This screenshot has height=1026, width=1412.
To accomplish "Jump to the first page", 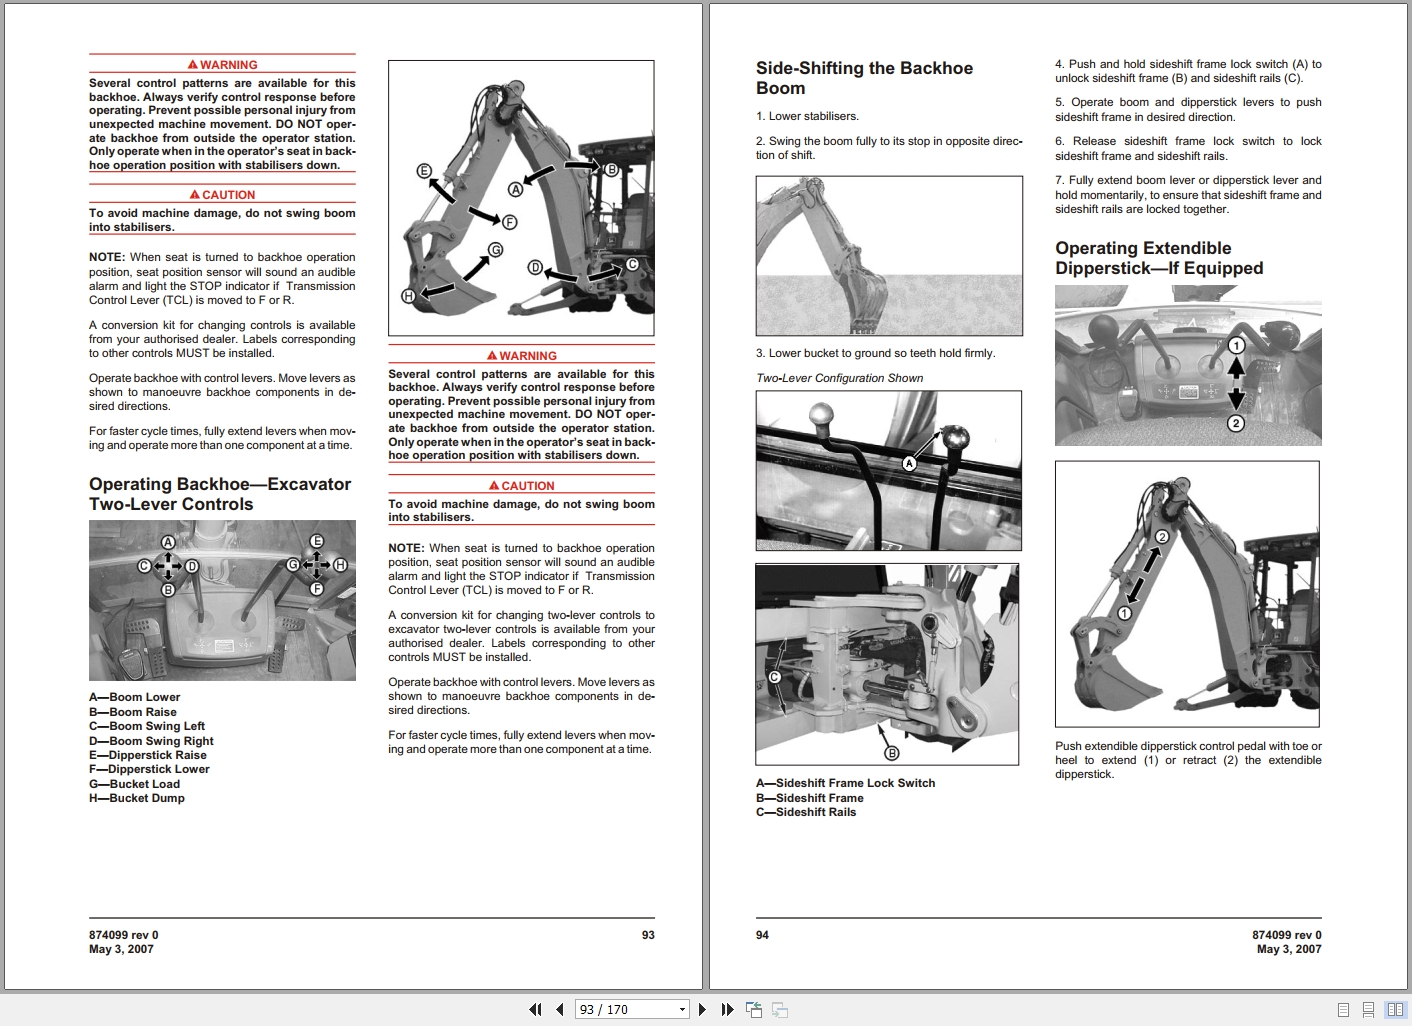I will point(535,1009).
